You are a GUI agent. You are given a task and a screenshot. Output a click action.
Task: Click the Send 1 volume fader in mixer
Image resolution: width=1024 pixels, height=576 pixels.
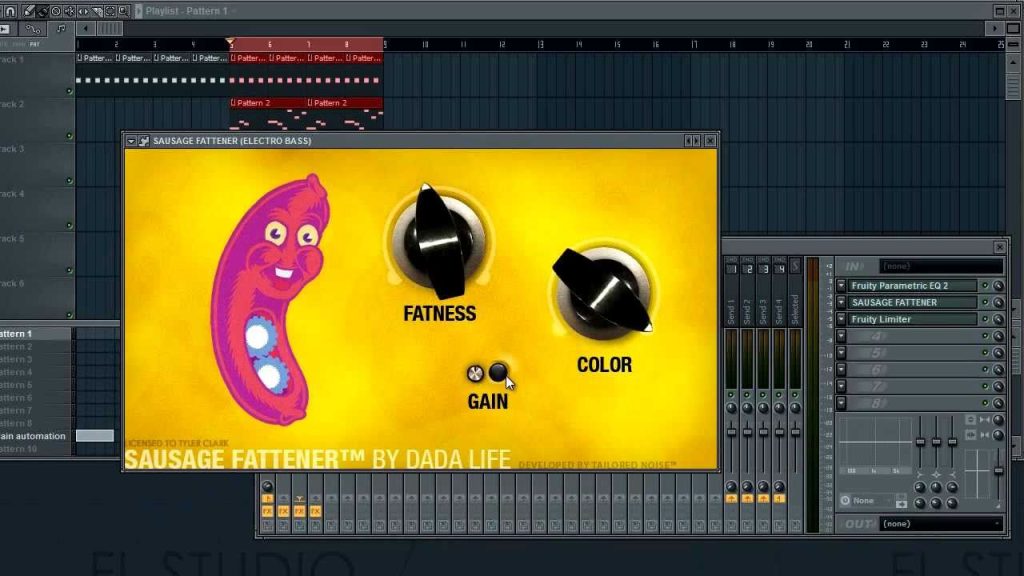coord(731,432)
